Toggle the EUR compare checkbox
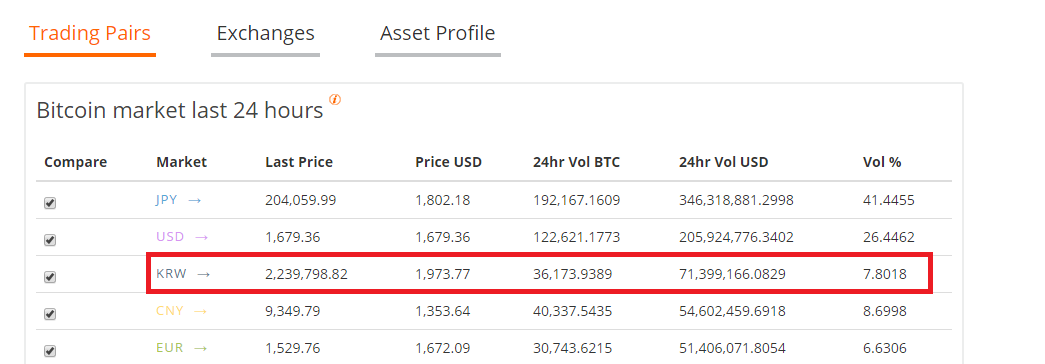The height and width of the screenshot is (364, 1045). (x=50, y=351)
